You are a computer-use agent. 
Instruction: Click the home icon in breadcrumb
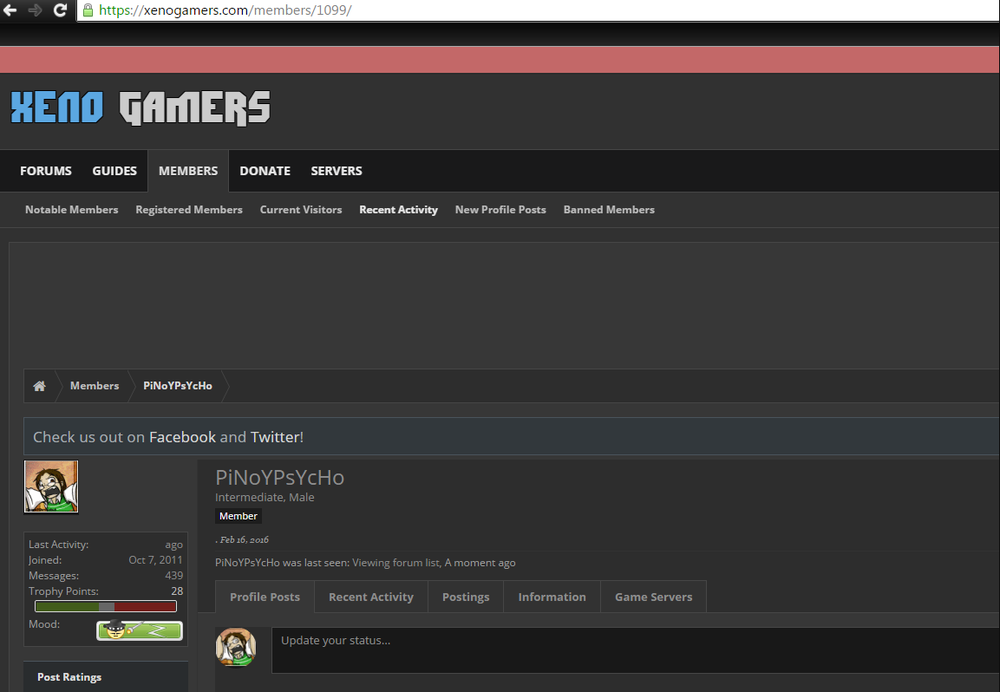click(x=40, y=386)
